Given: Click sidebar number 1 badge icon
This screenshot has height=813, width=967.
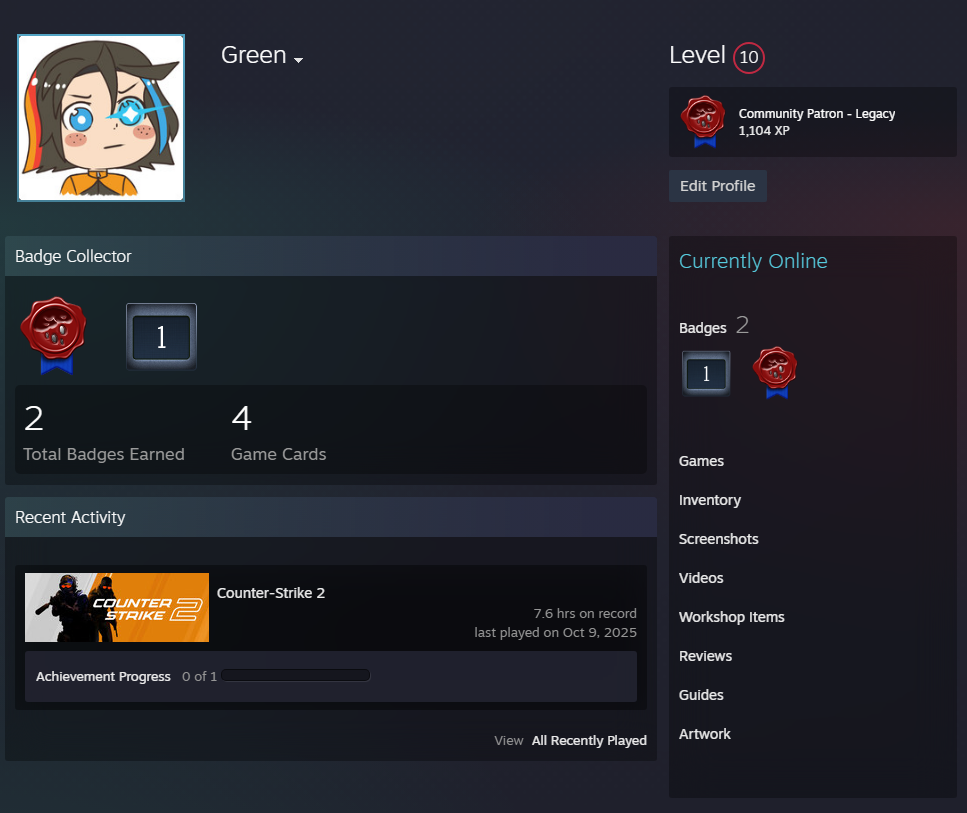Looking at the screenshot, I should 706,373.
